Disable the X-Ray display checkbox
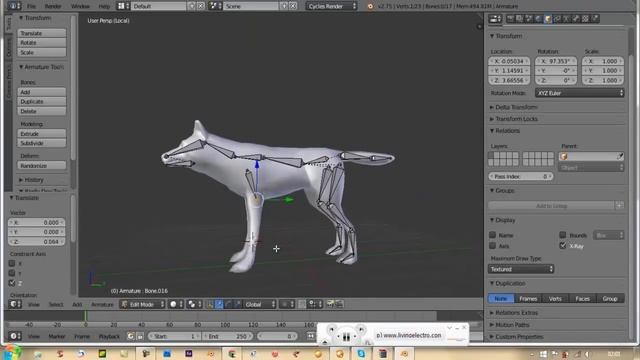The image size is (640, 360). tap(562, 245)
